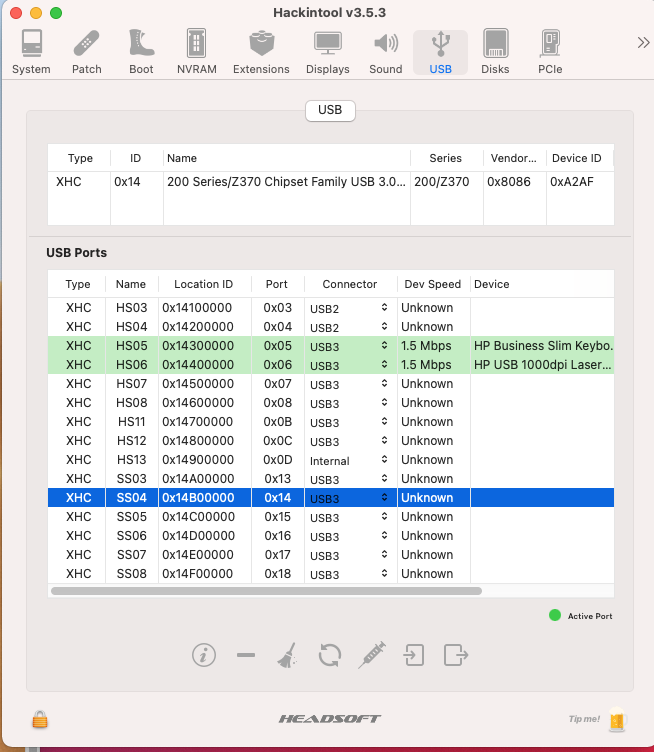This screenshot has height=752, width=654.
Task: Click the syringe inject icon
Action: (372, 655)
